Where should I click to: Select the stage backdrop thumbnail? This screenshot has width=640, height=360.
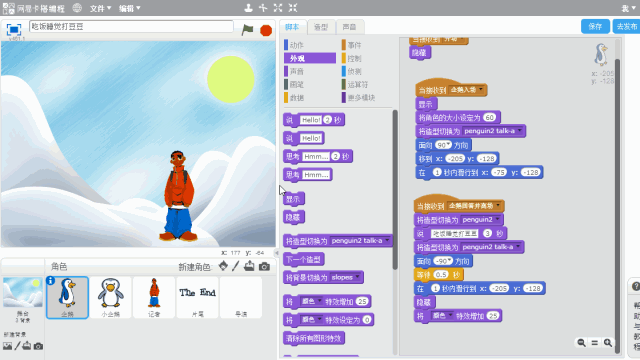click(22, 293)
